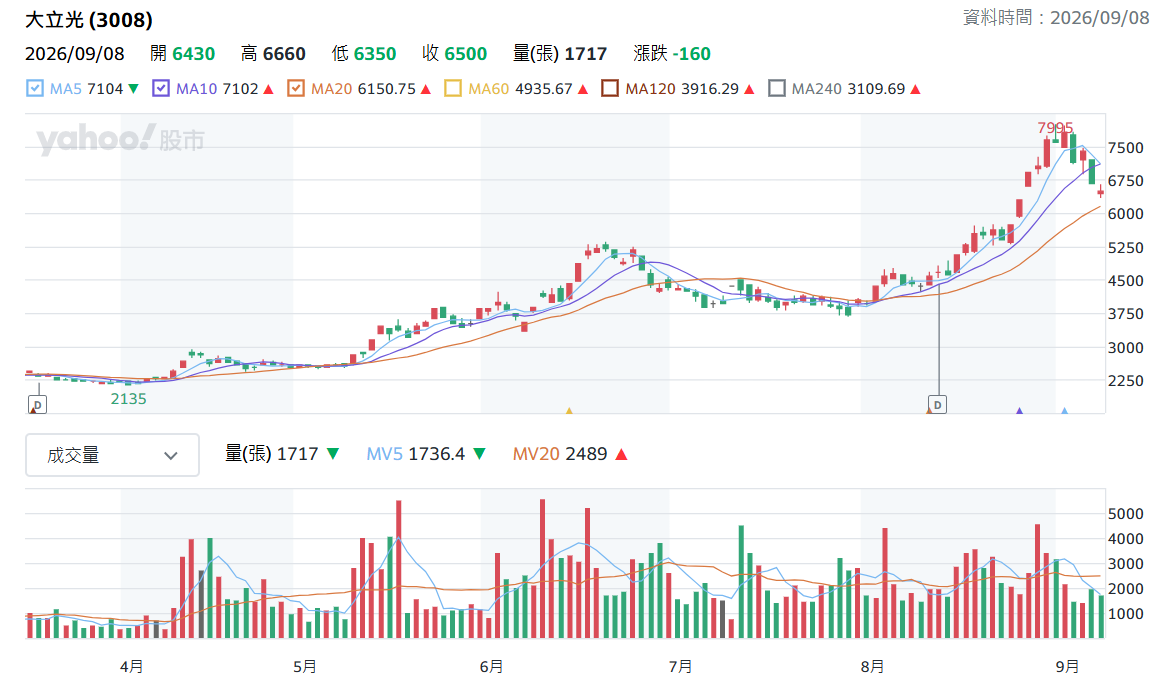Click the 7500 price axis label

coord(1126,148)
